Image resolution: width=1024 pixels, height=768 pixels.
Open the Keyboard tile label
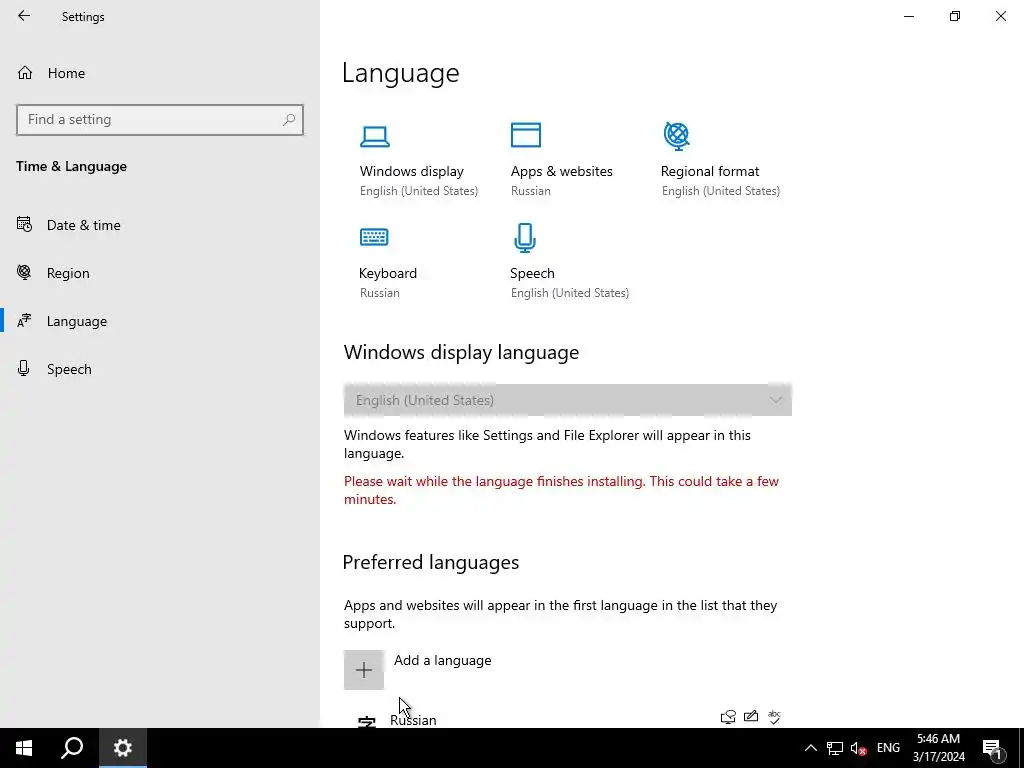point(388,273)
